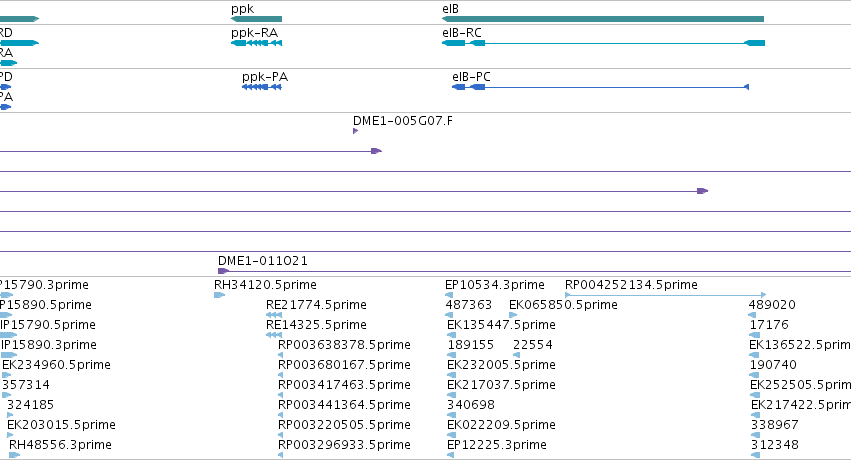The width and height of the screenshot is (851, 460).
Task: Select the ppk-RA transcript glyph
Action: coord(256,43)
